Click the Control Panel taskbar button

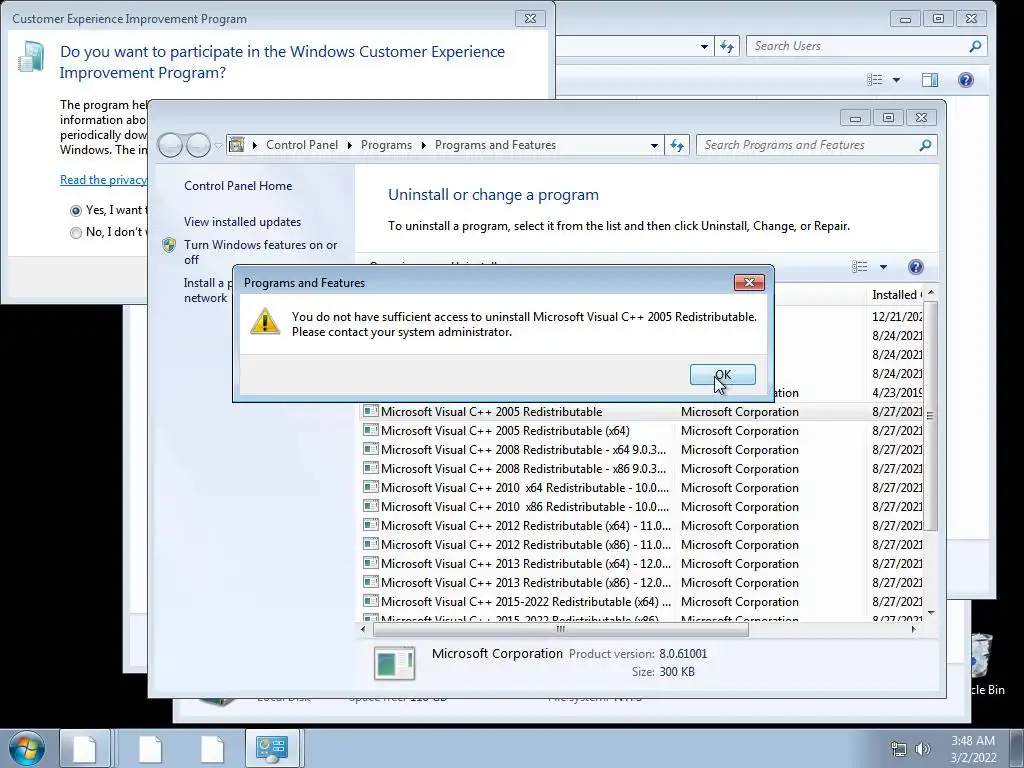click(x=272, y=748)
